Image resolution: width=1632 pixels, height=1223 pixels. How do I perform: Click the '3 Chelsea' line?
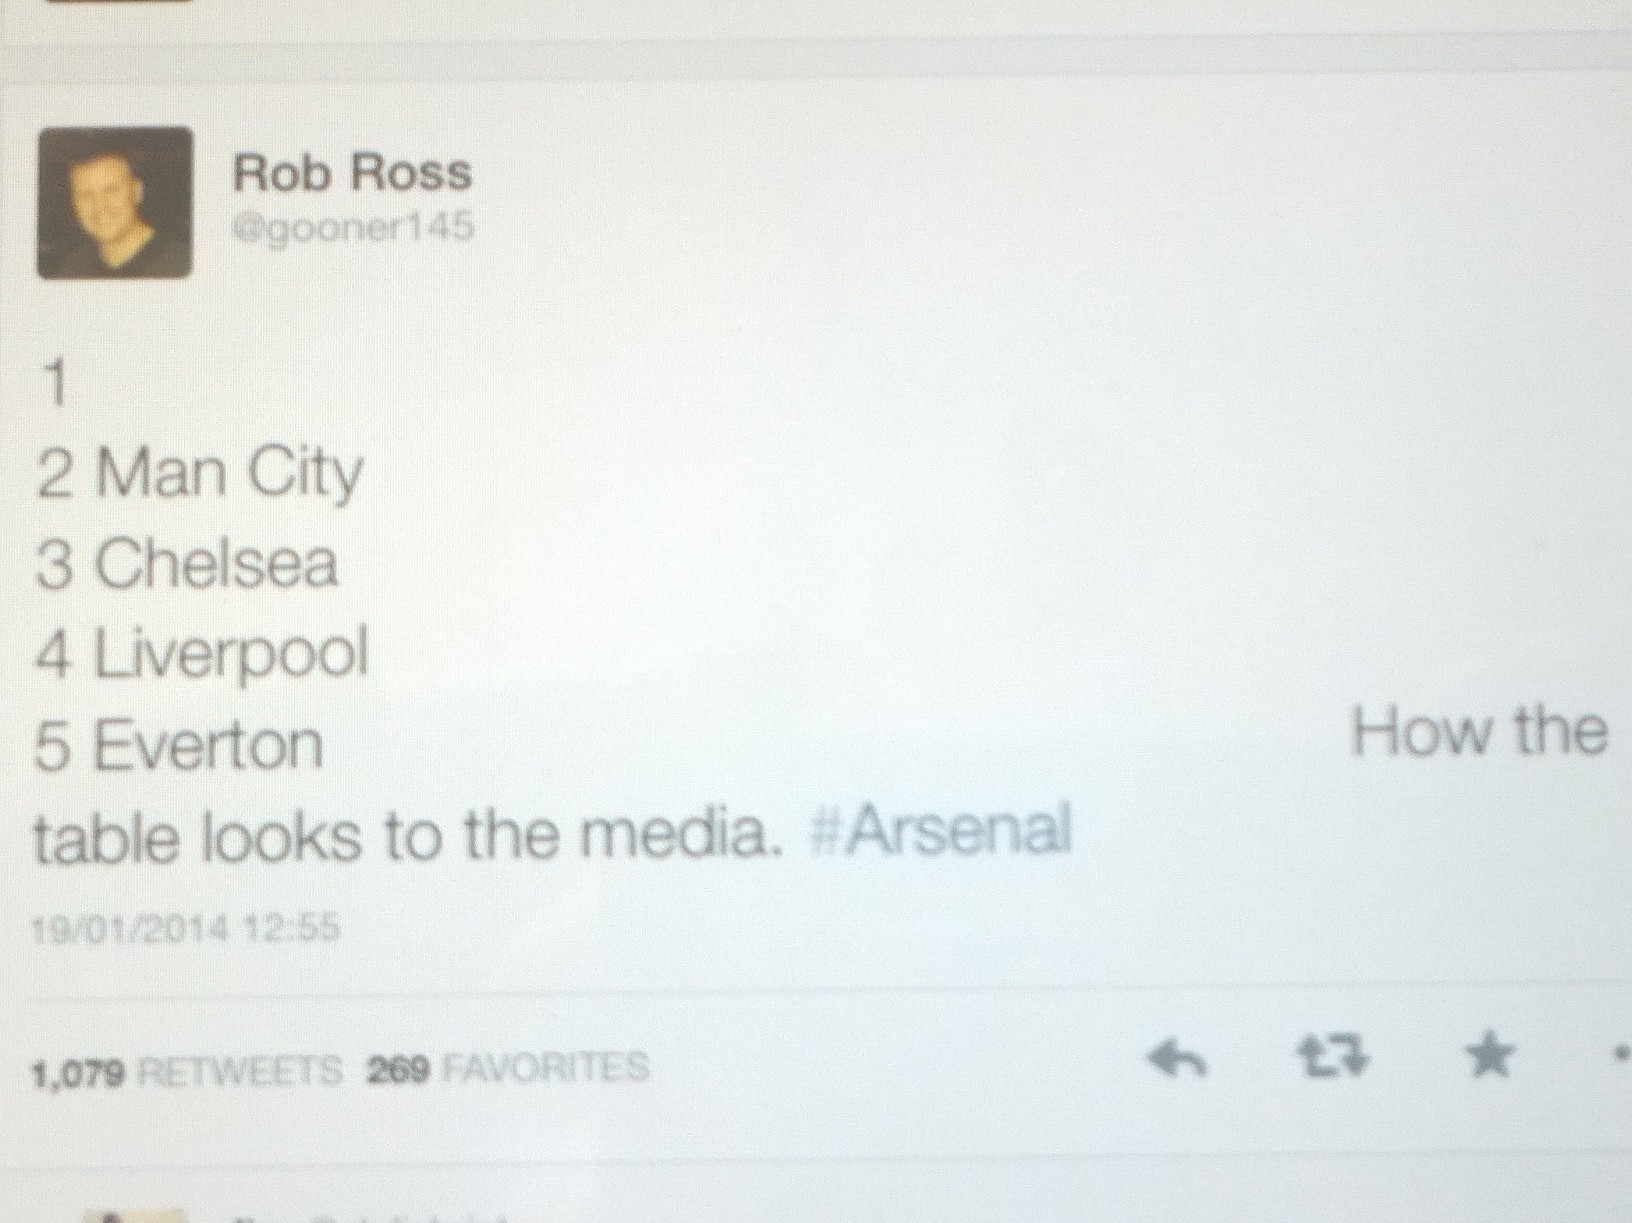pyautogui.click(x=187, y=564)
